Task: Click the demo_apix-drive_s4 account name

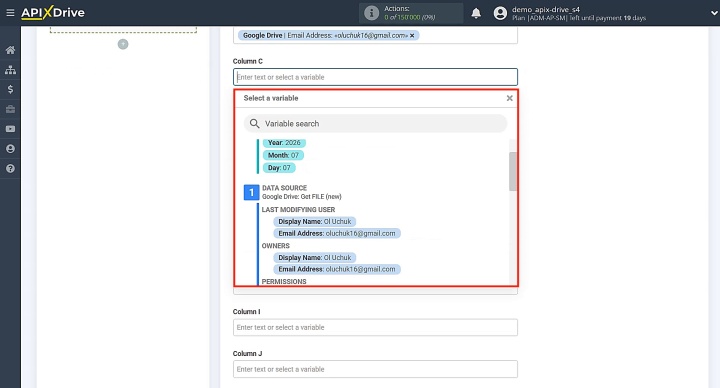Action: (x=546, y=9)
